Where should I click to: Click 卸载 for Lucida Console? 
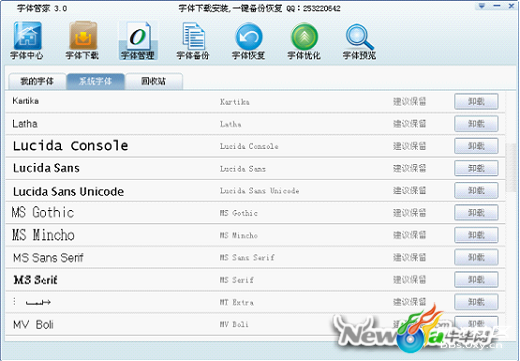pos(476,146)
